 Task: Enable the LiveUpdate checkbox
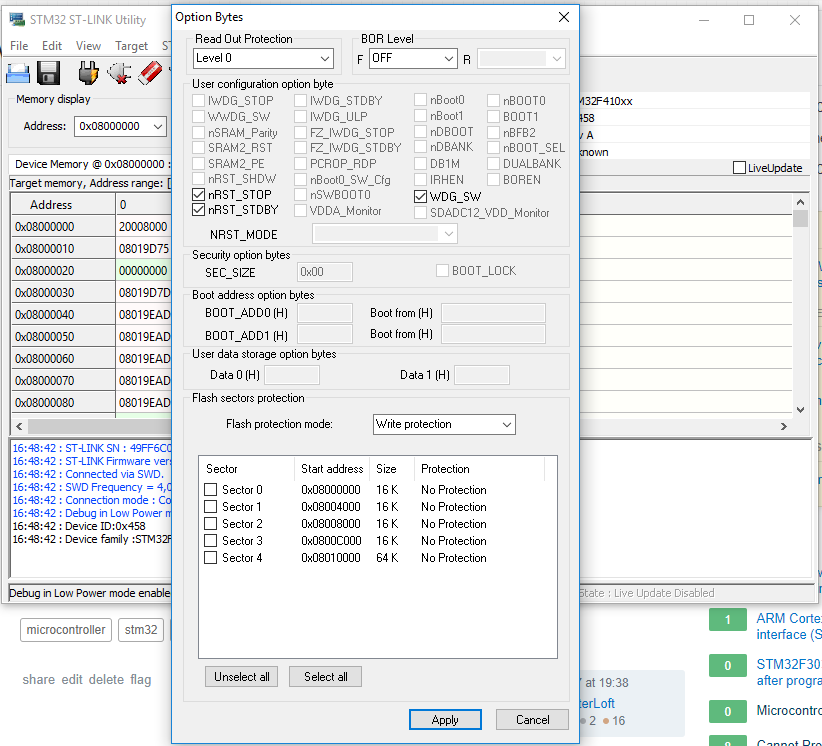tap(740, 168)
